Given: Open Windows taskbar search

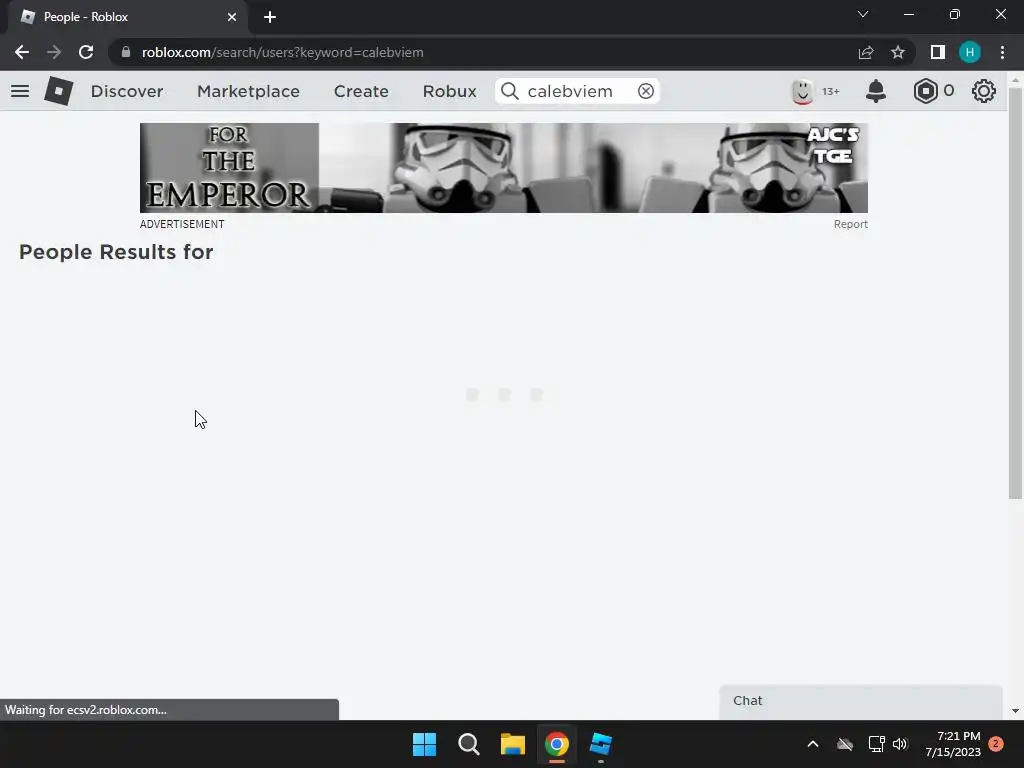Looking at the screenshot, I should click(469, 744).
